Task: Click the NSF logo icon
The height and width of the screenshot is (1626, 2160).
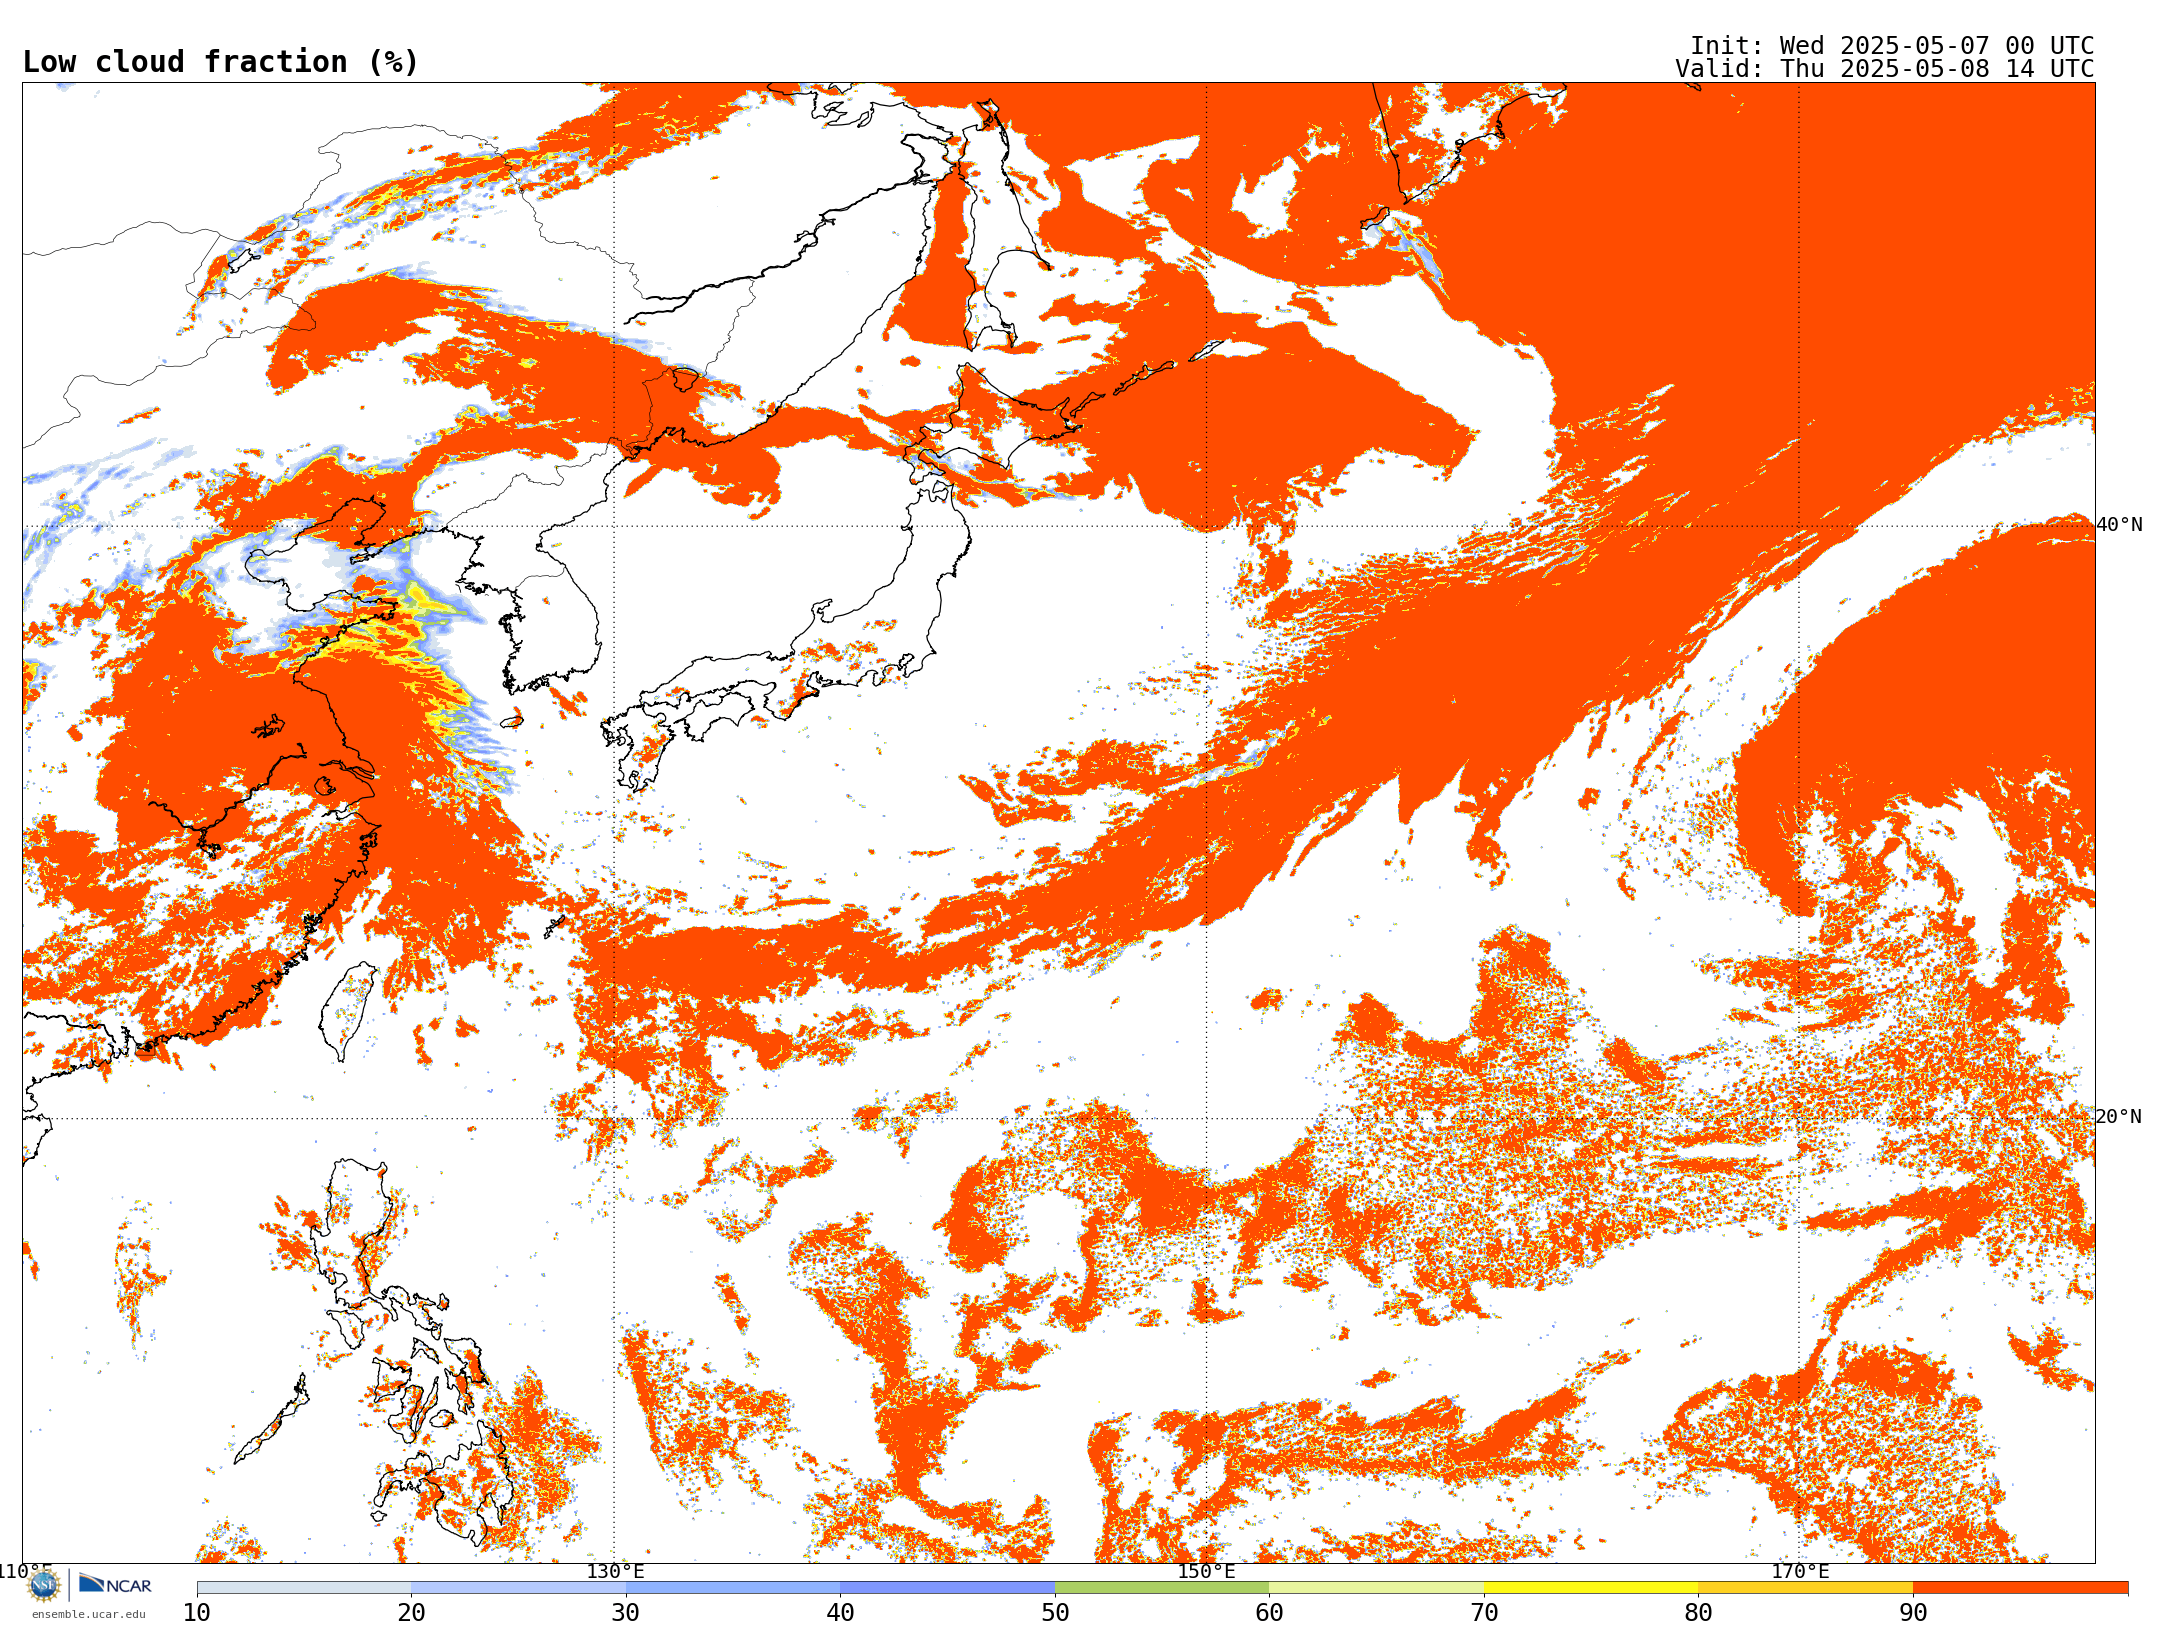Action: pos(44,1584)
